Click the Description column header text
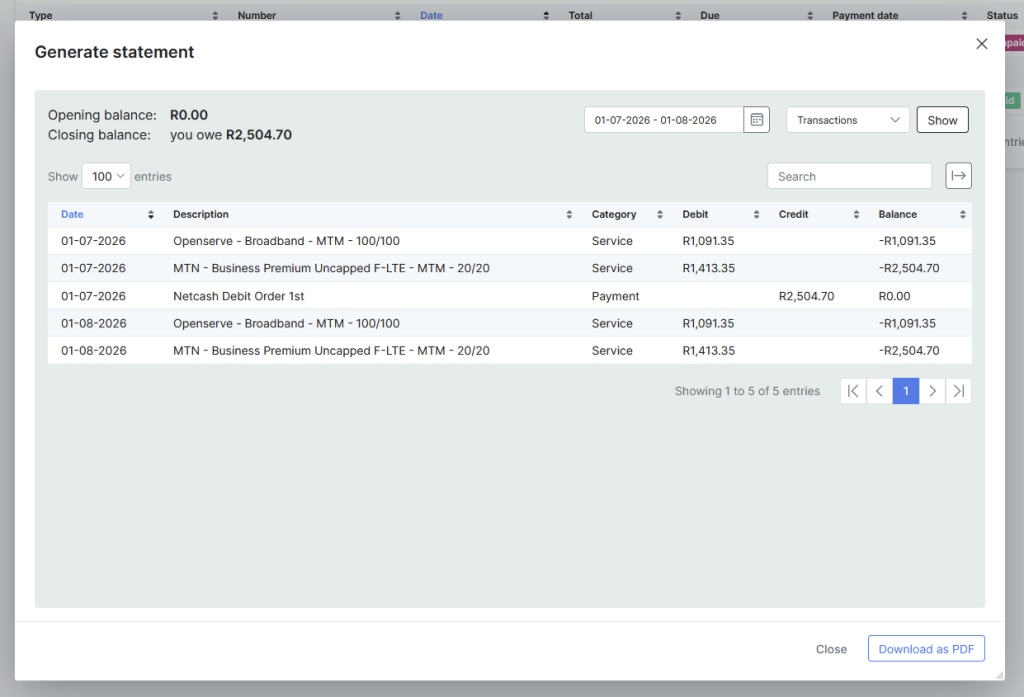This screenshot has height=697, width=1024. [200, 214]
